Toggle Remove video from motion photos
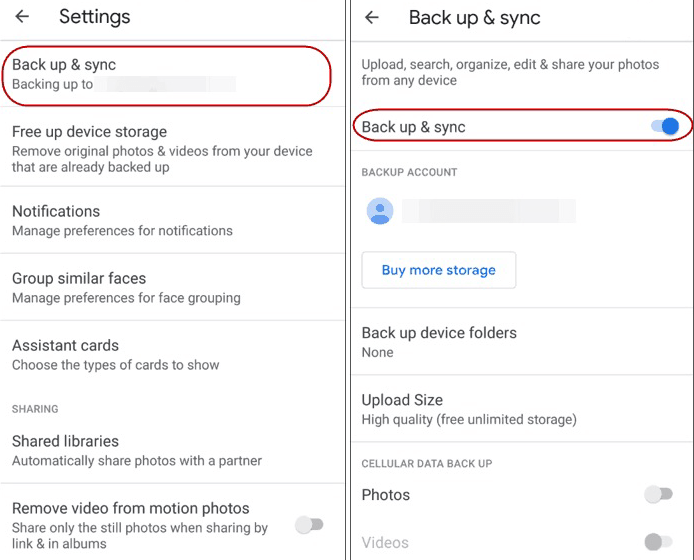This screenshot has height=560, width=694. [x=310, y=524]
